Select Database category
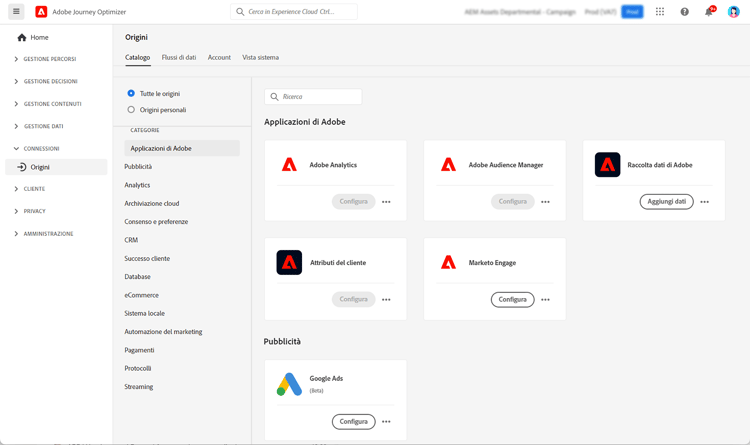 (x=137, y=277)
